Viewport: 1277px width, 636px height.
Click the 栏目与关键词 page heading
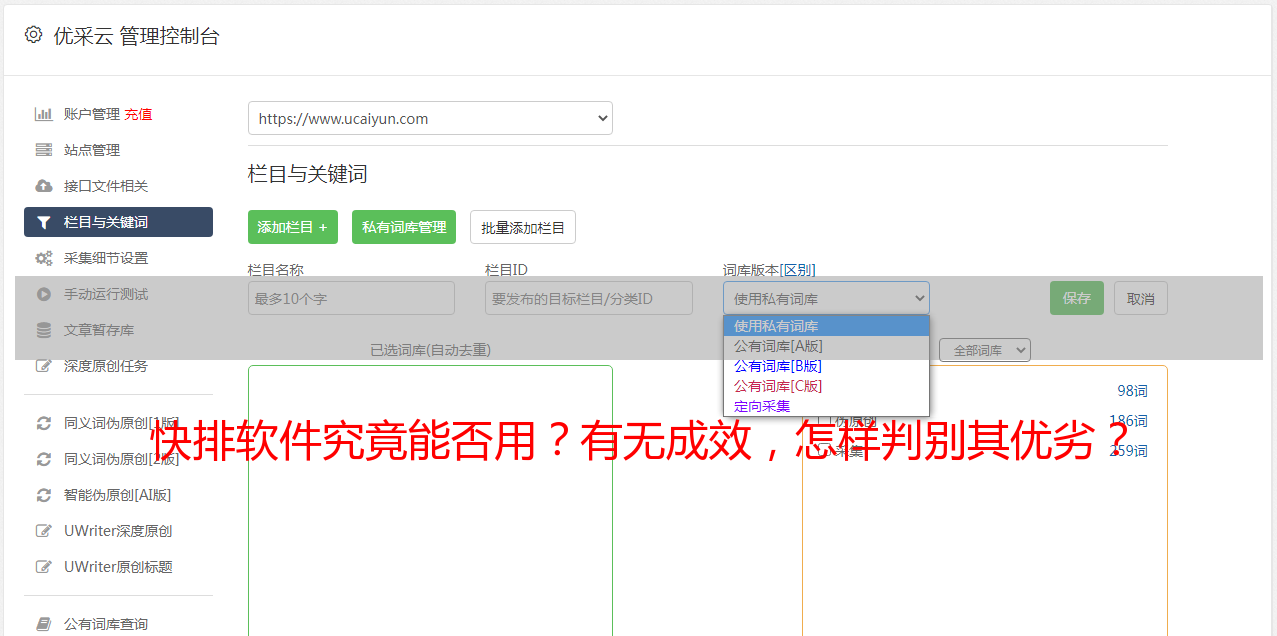point(307,174)
